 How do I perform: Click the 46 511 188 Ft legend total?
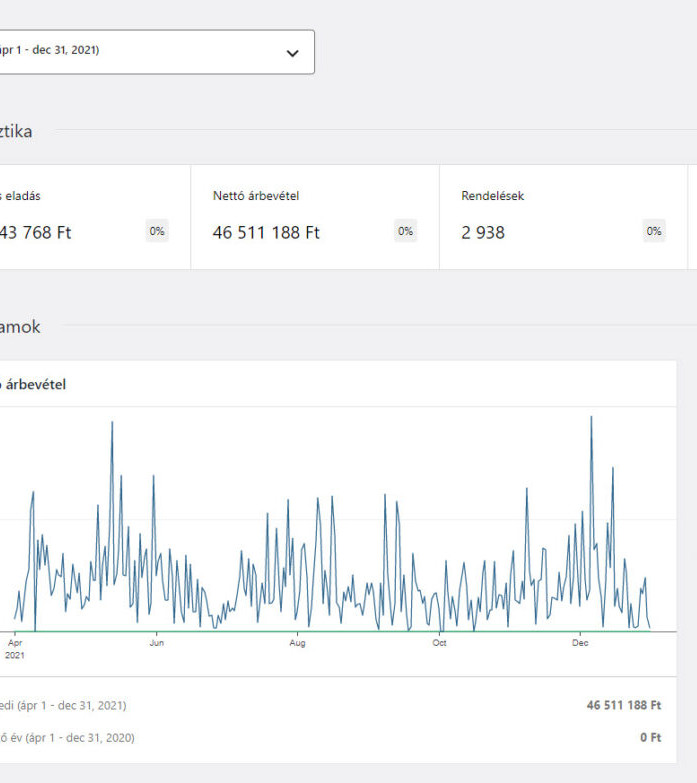coord(623,705)
